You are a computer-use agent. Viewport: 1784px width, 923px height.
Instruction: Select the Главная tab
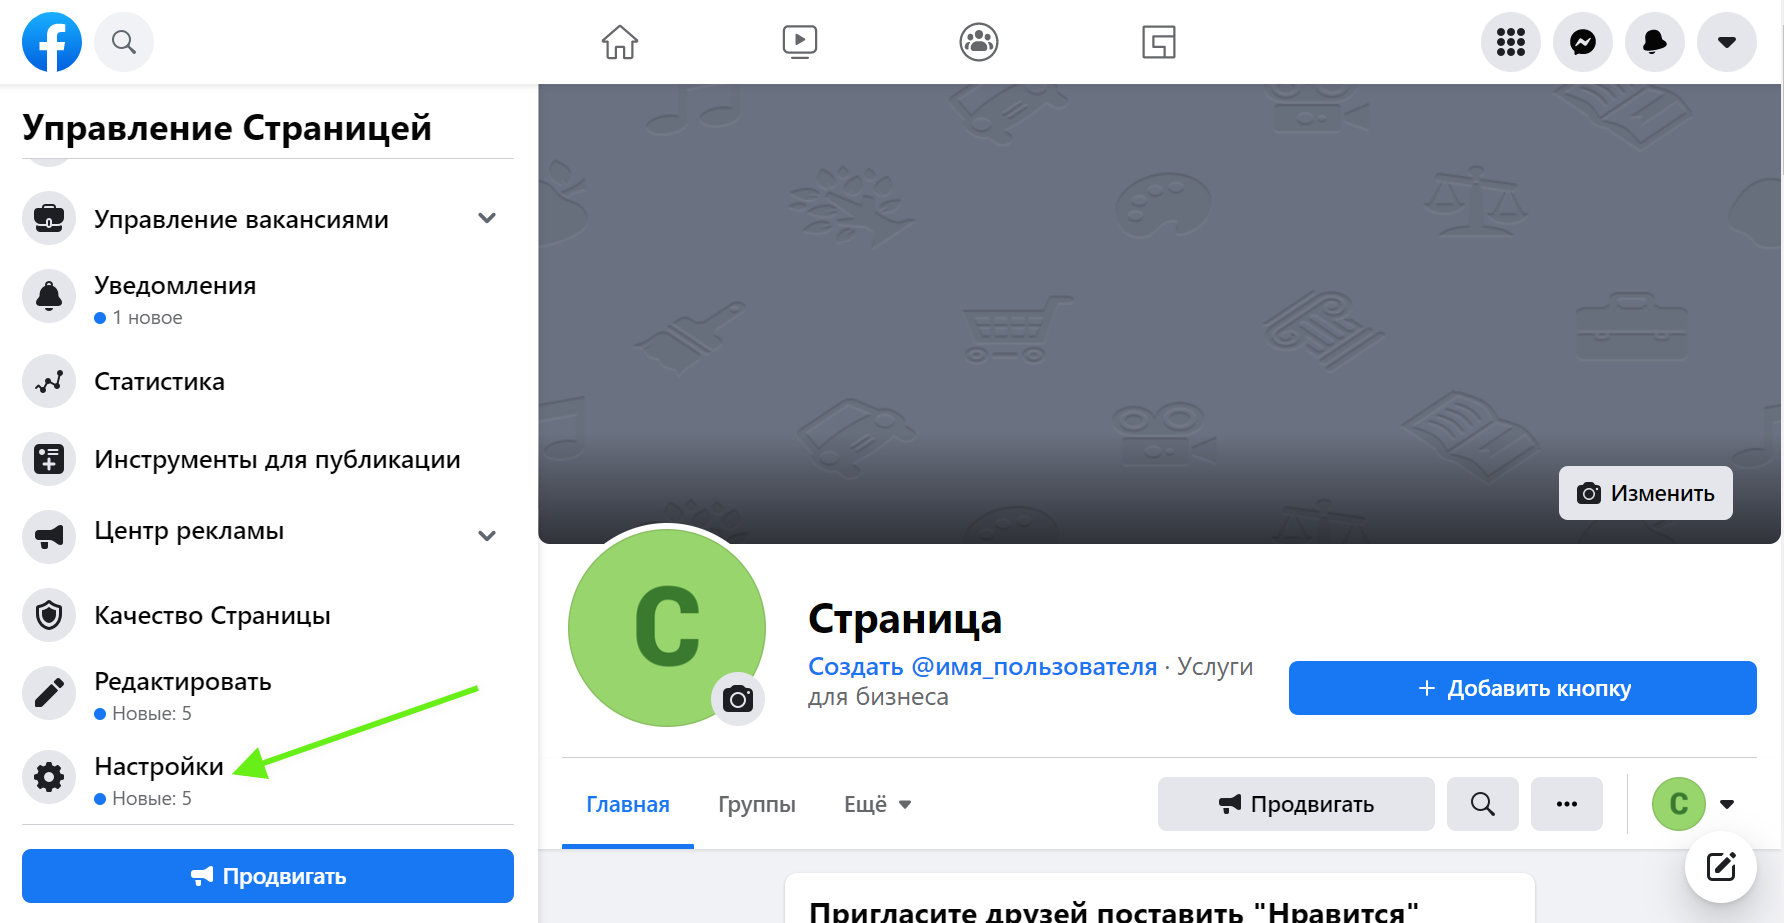628,804
